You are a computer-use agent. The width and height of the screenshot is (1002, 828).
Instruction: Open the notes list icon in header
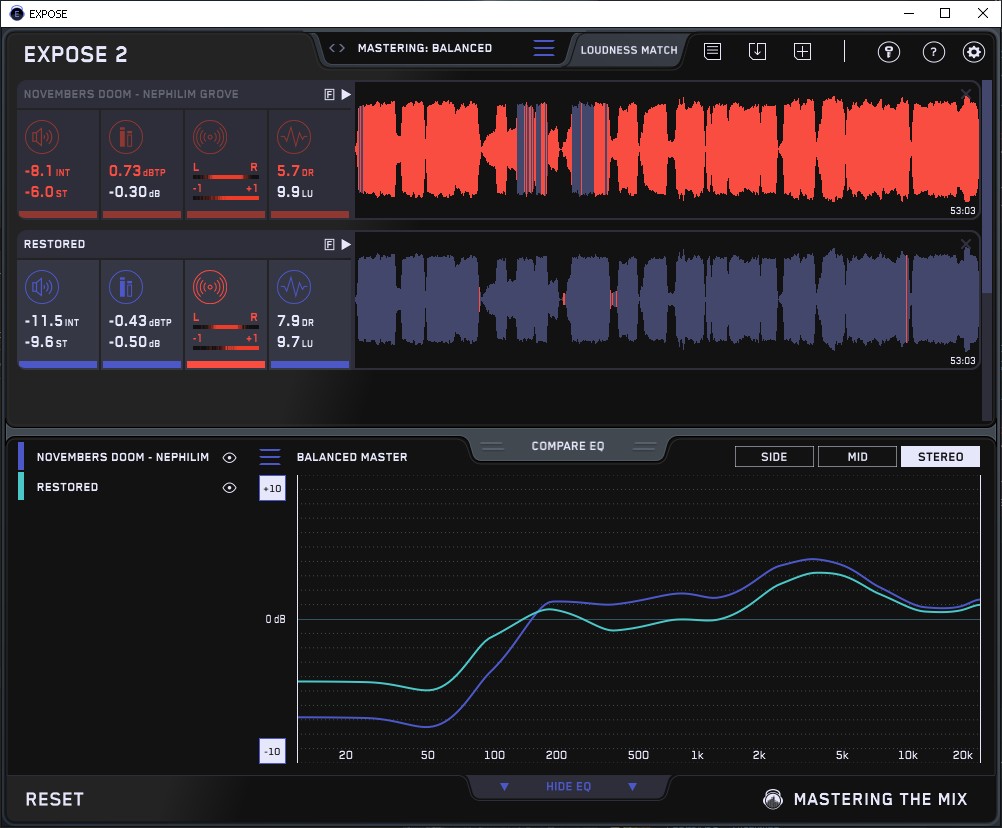(713, 51)
